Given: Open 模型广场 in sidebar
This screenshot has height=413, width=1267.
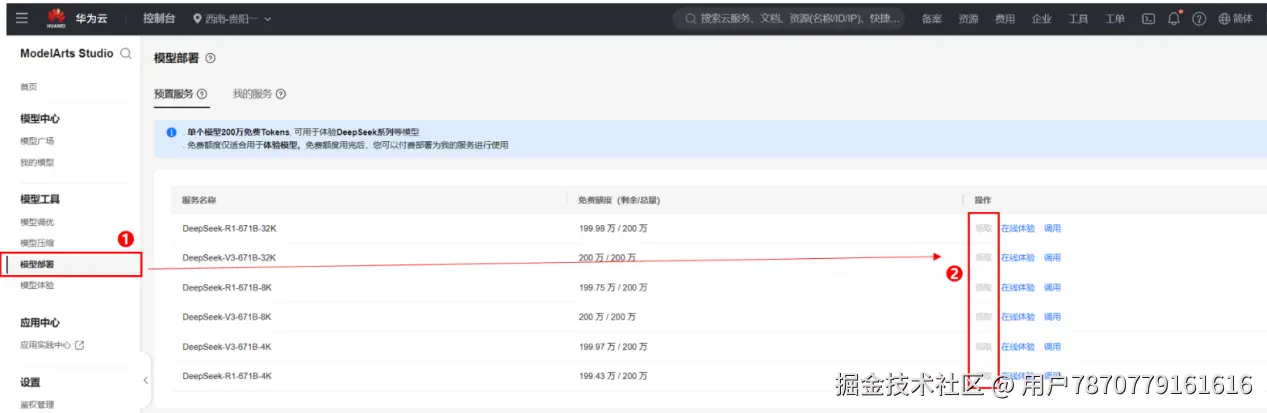Looking at the screenshot, I should coord(37,141).
